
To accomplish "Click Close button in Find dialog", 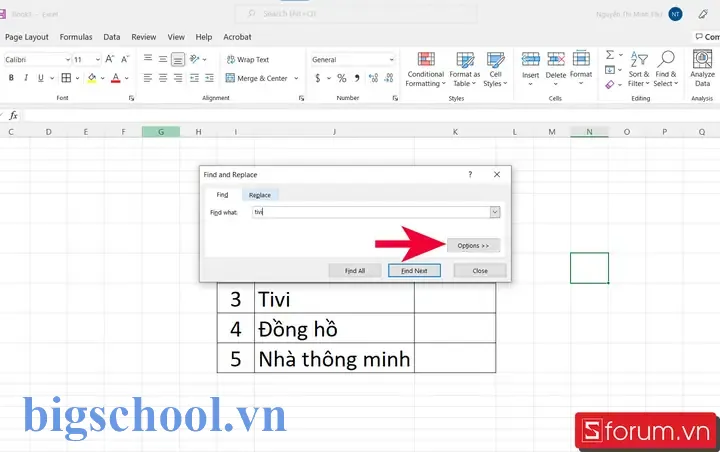I will (x=480, y=271).
